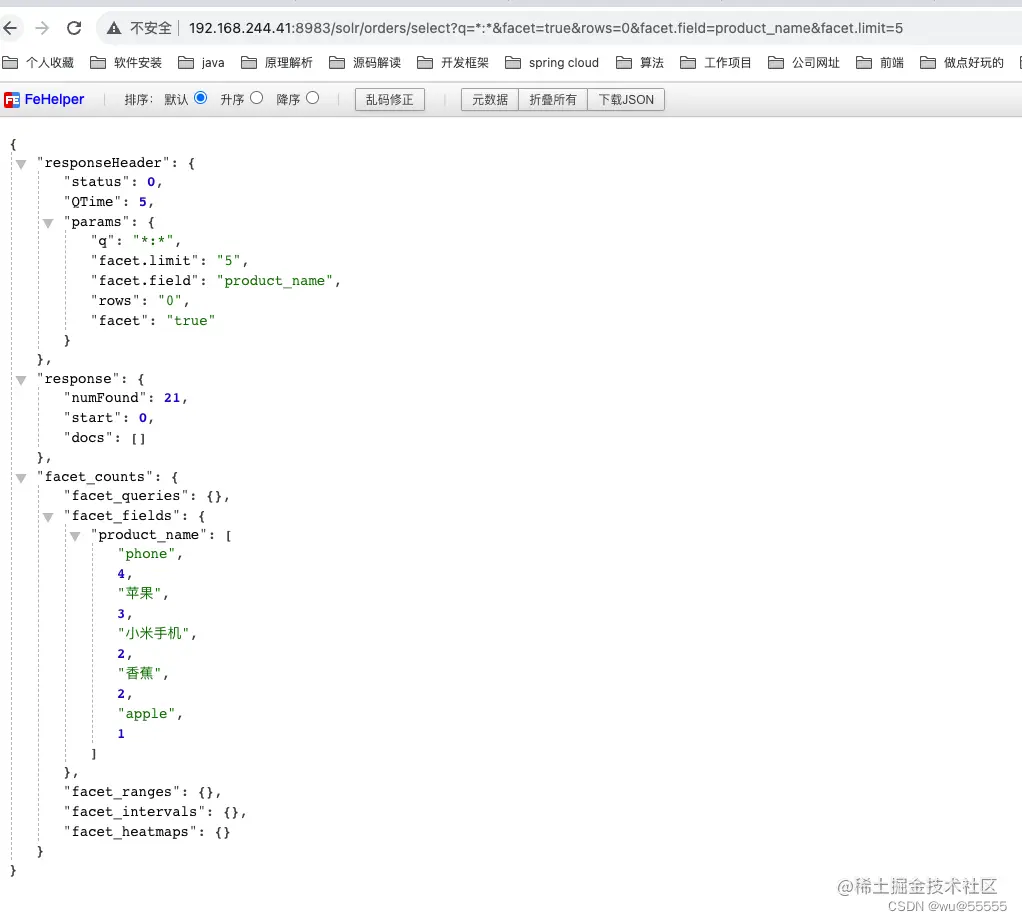This screenshot has width=1022, height=921.
Task: Select the 升序 ascending sort radio
Action: coord(257,98)
